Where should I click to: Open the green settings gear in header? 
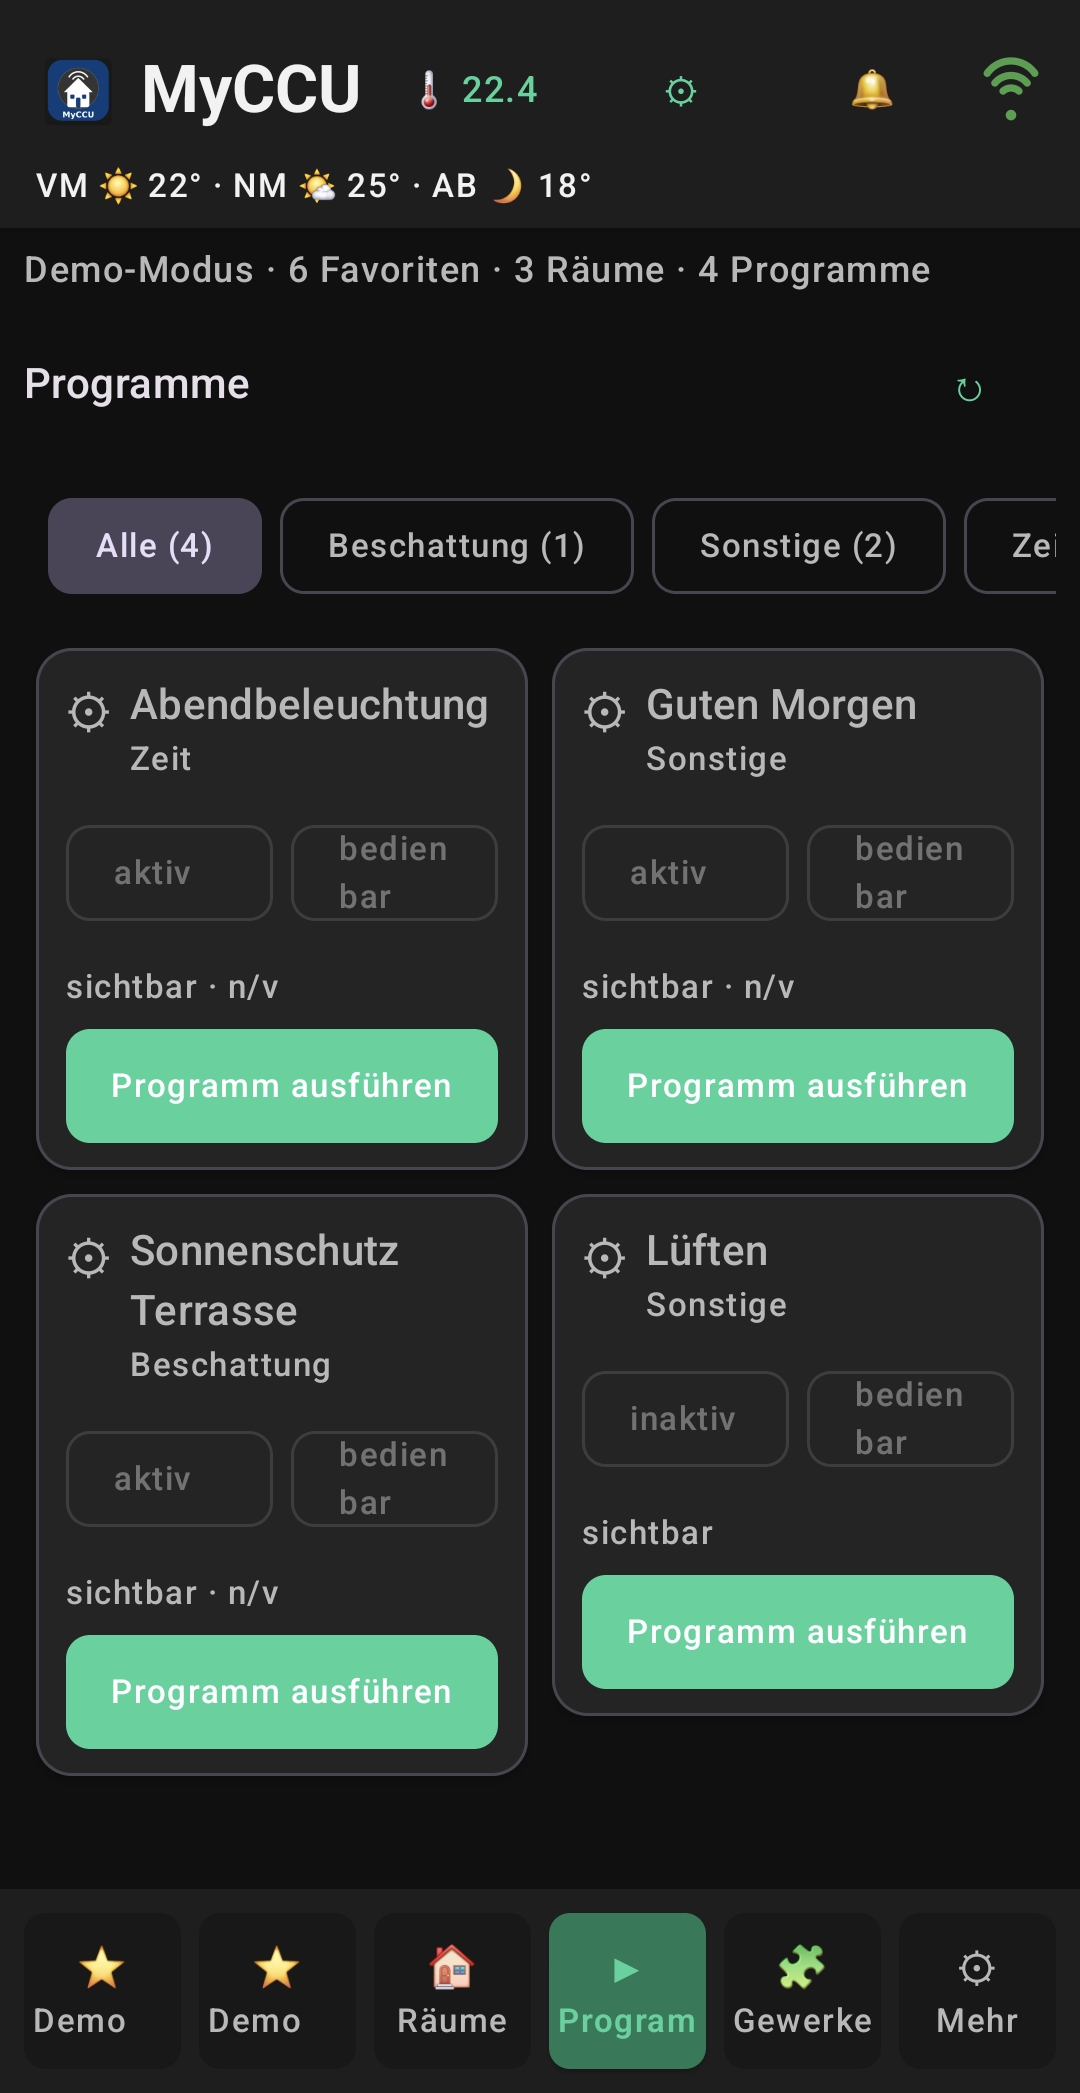click(681, 92)
